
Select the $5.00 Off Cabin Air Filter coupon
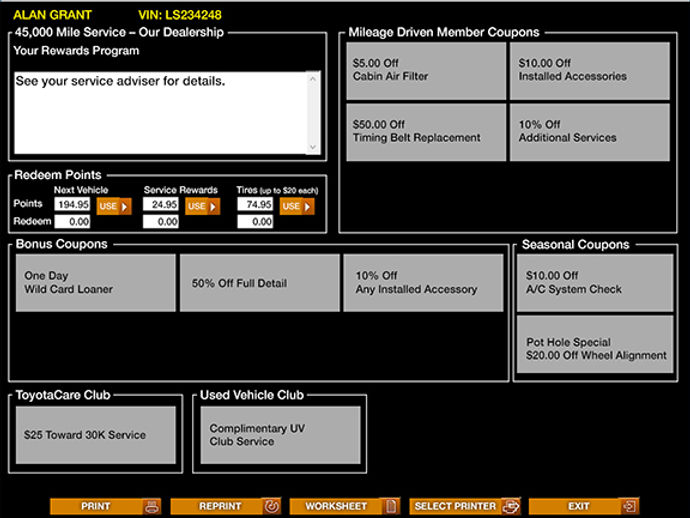tap(426, 71)
